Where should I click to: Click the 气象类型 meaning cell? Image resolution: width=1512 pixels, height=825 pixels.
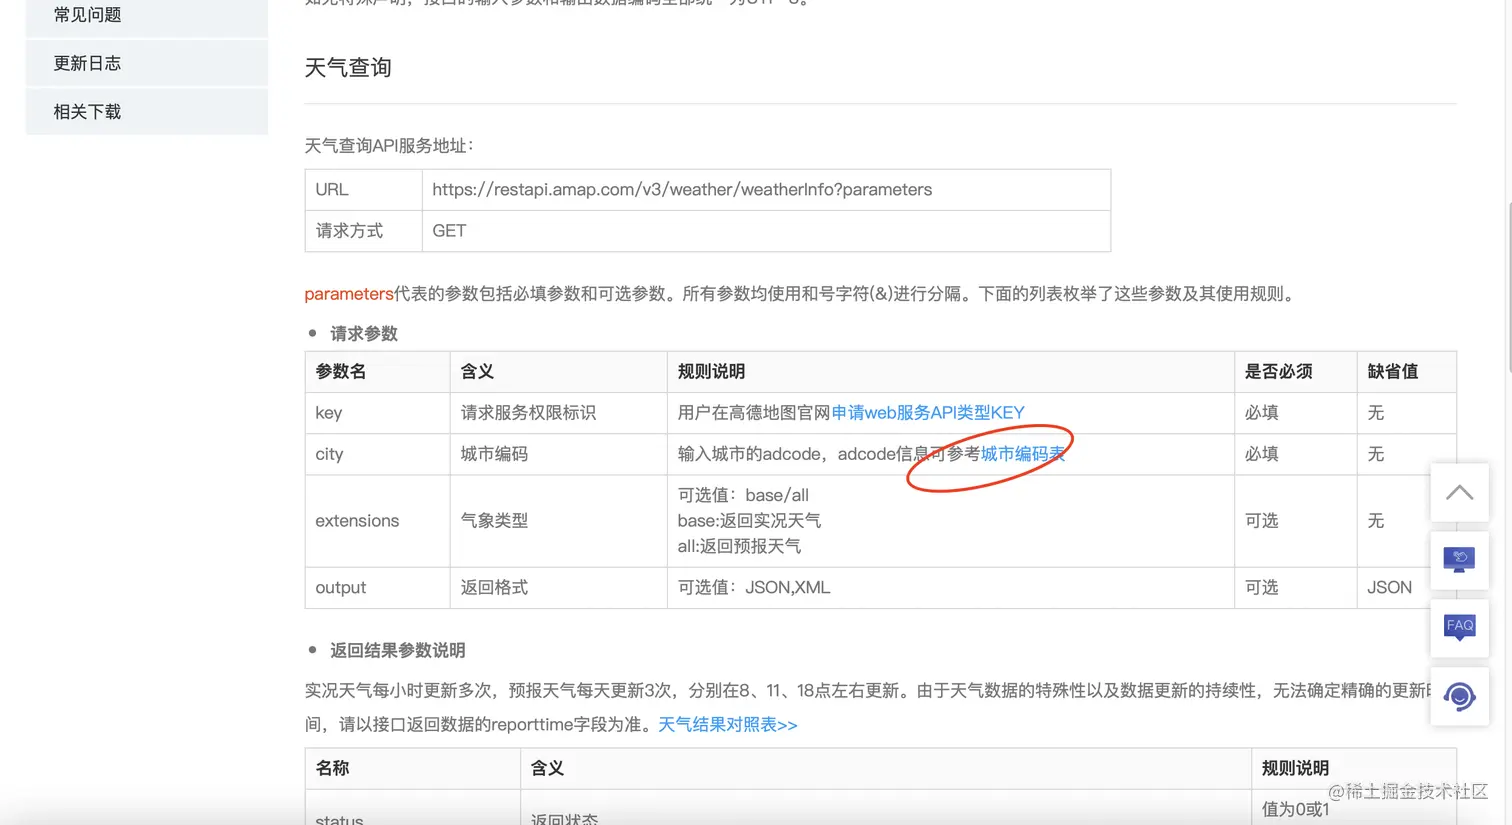click(x=558, y=521)
